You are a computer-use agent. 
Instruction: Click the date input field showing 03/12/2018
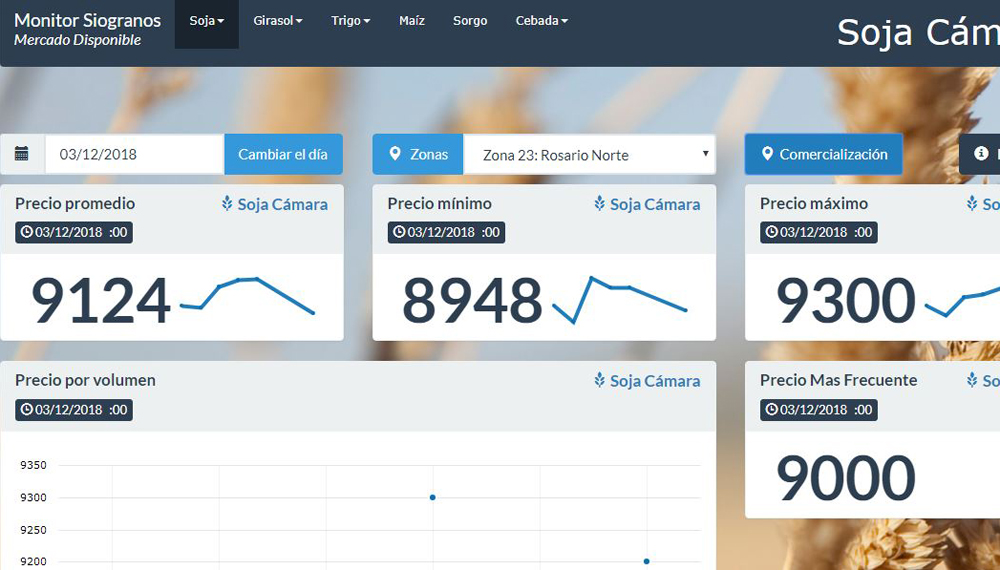[134, 155]
